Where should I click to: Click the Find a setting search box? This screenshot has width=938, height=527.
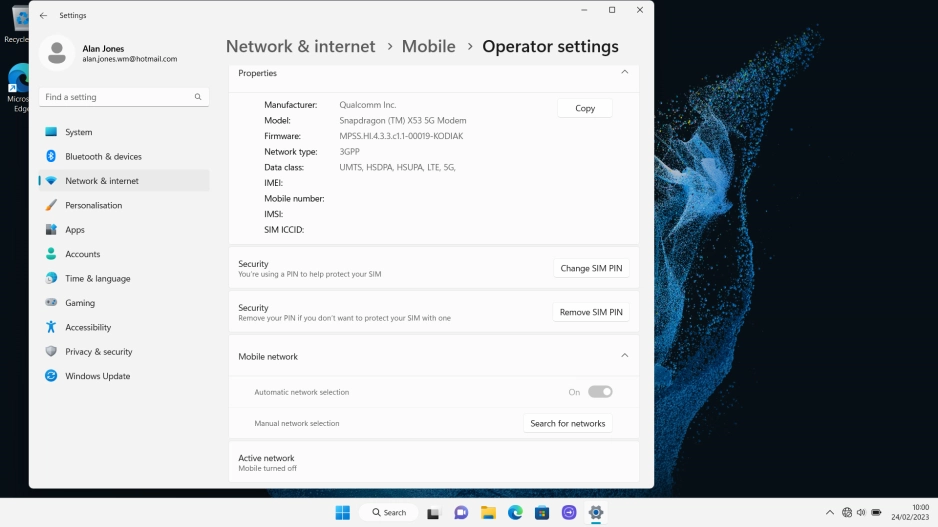(115, 97)
